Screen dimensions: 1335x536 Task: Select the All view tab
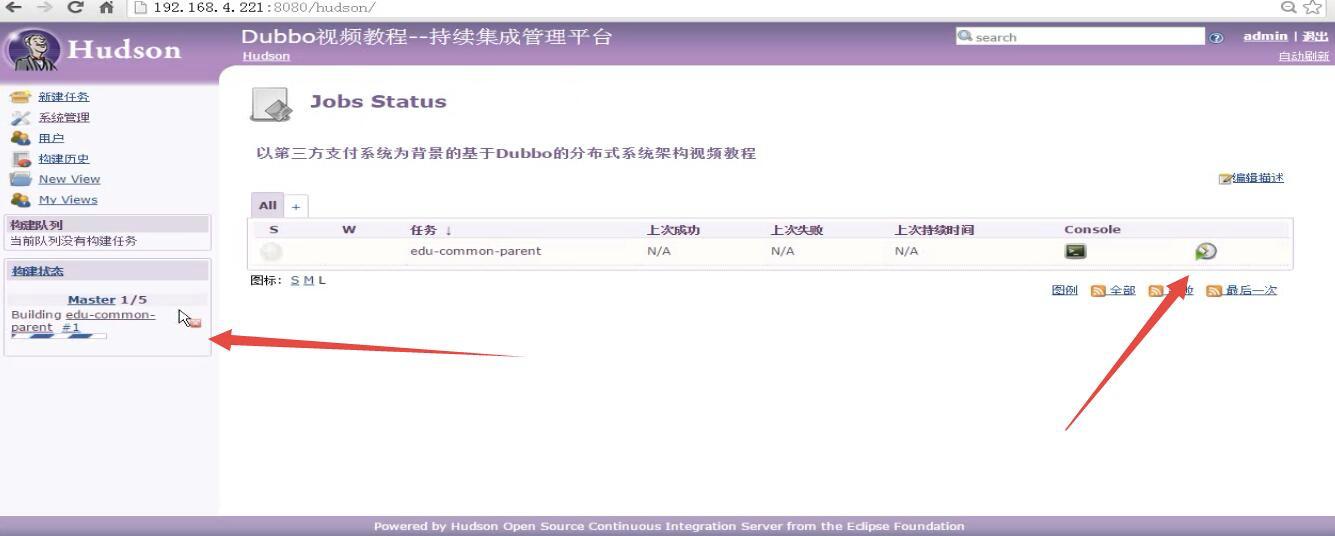[x=267, y=205]
